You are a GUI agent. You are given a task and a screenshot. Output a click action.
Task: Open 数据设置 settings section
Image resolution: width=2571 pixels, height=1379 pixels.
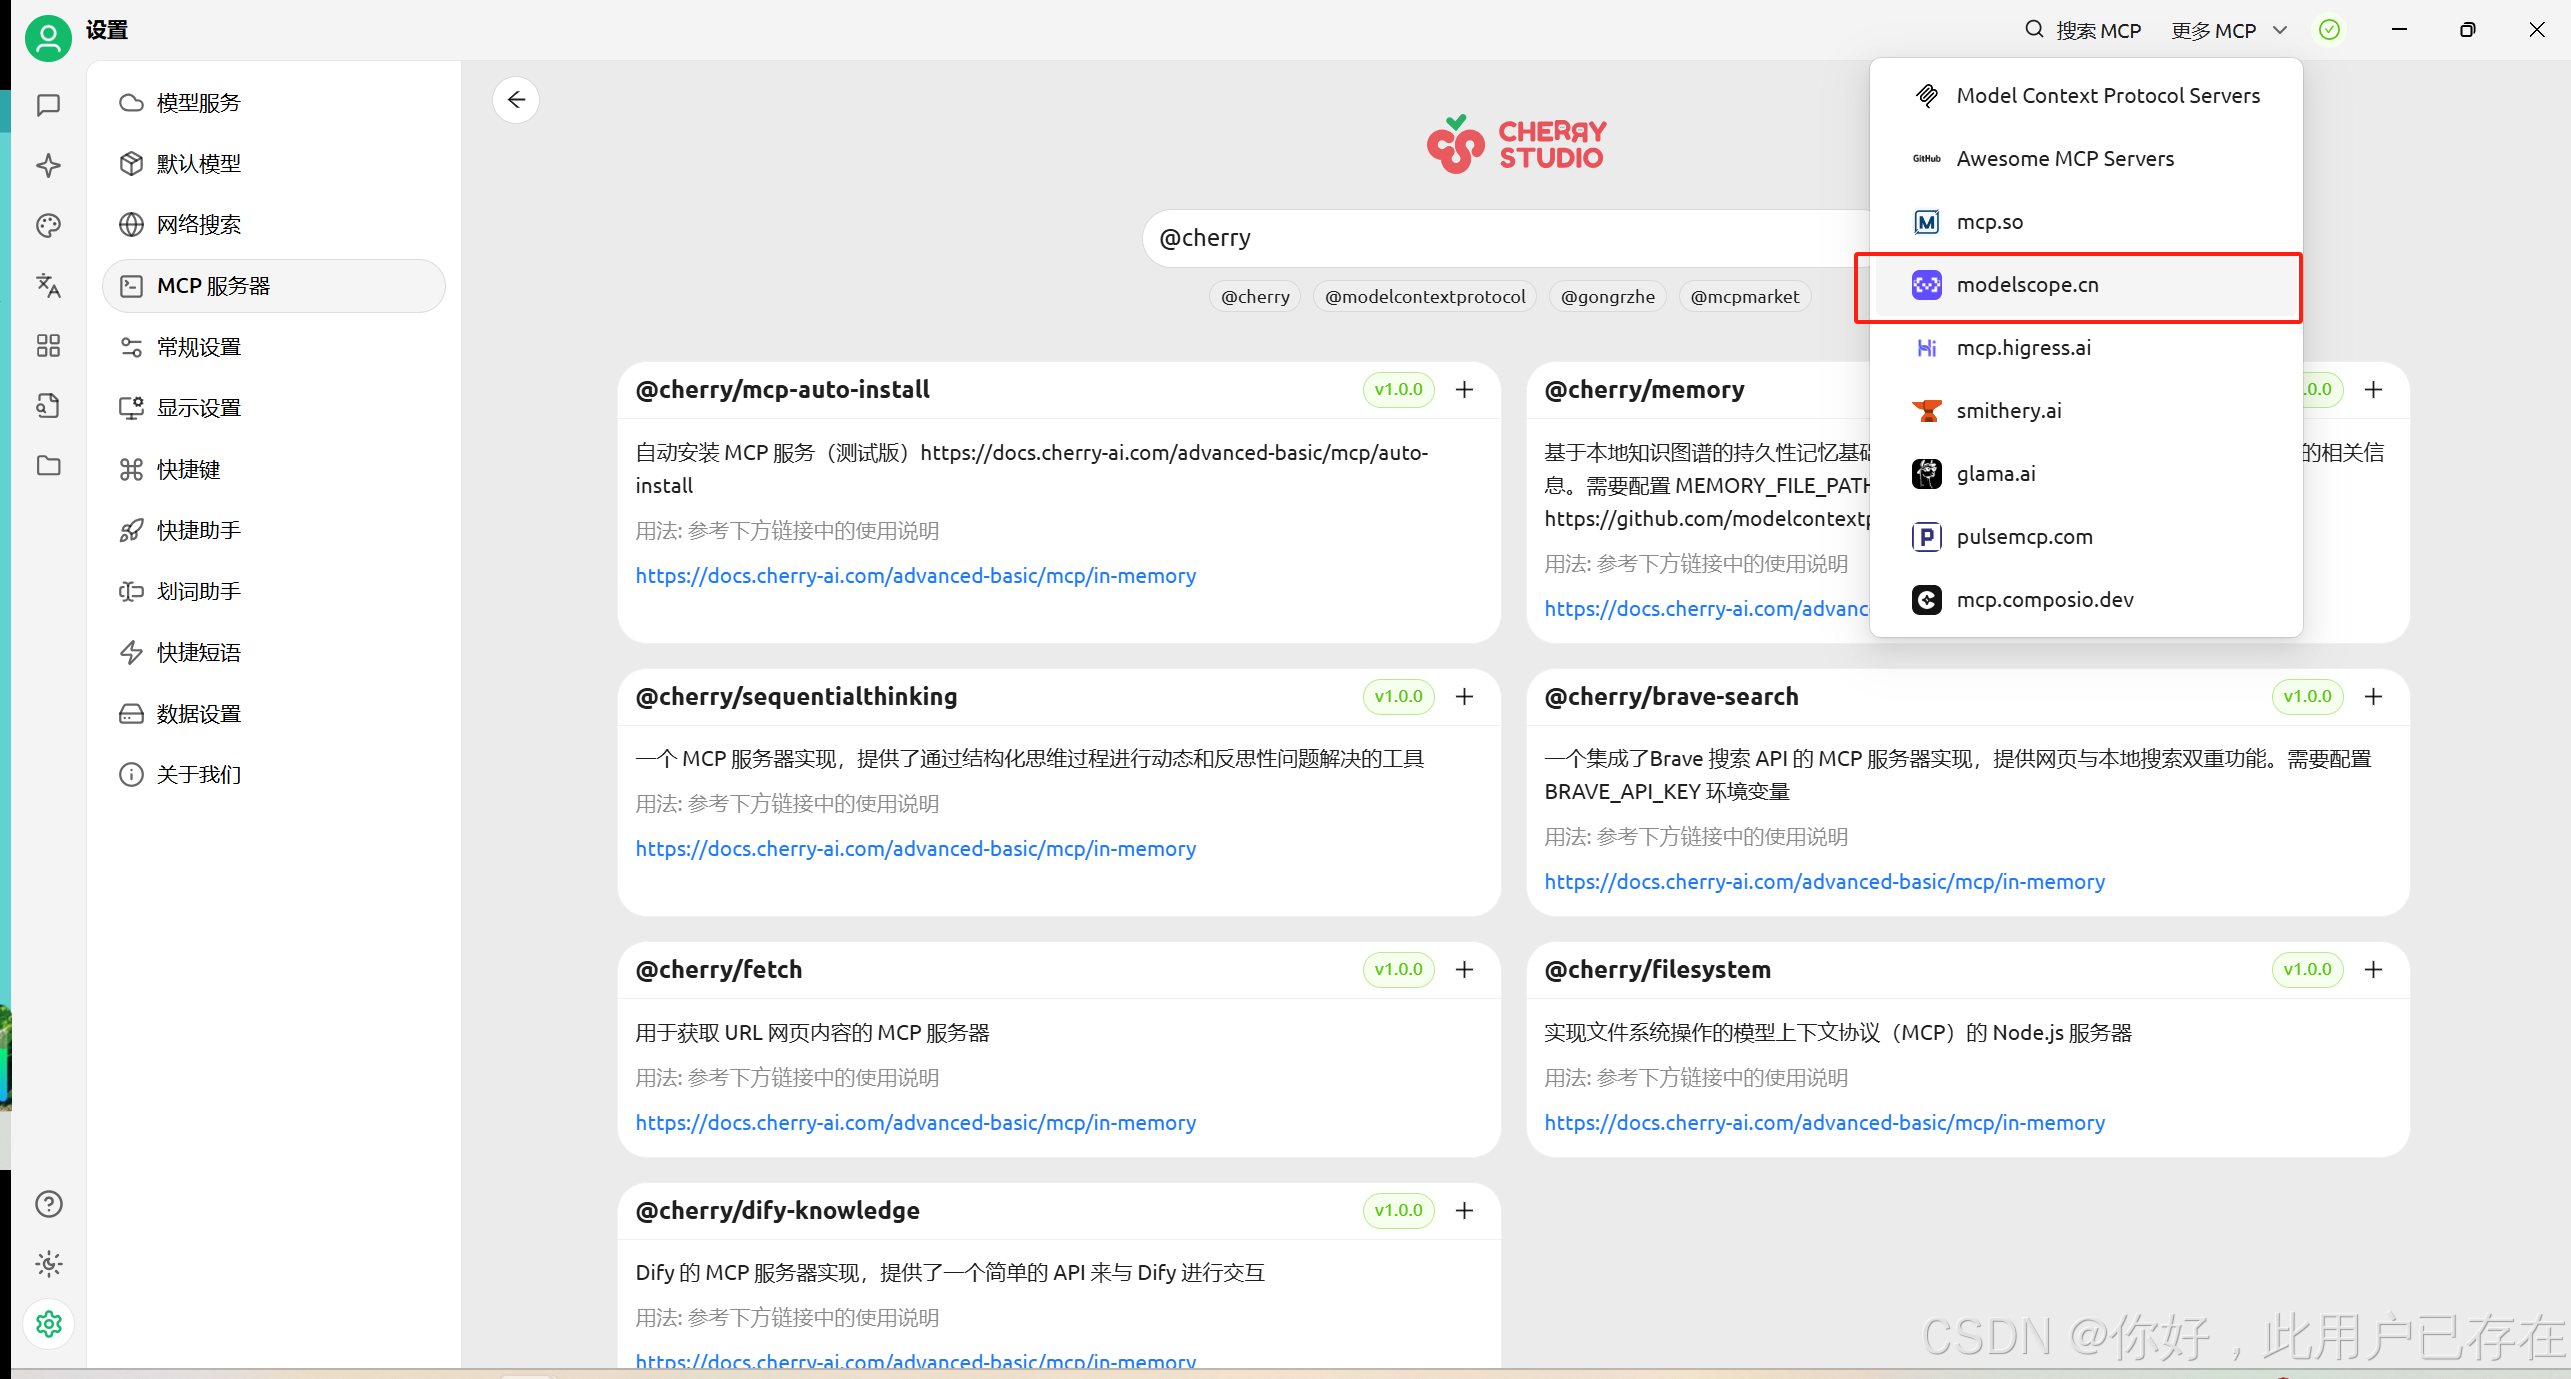(273, 713)
